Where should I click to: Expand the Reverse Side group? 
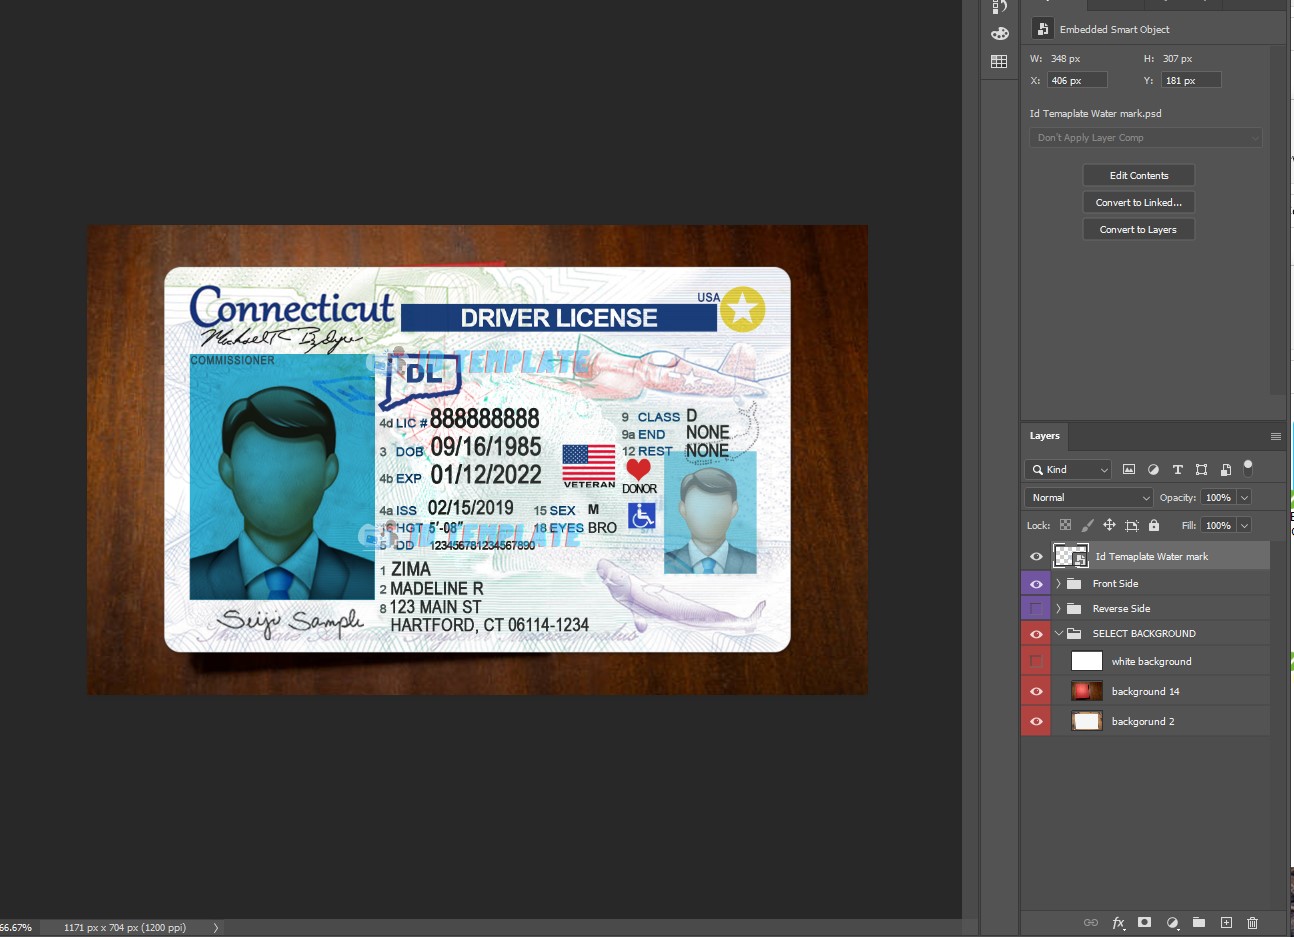point(1058,608)
